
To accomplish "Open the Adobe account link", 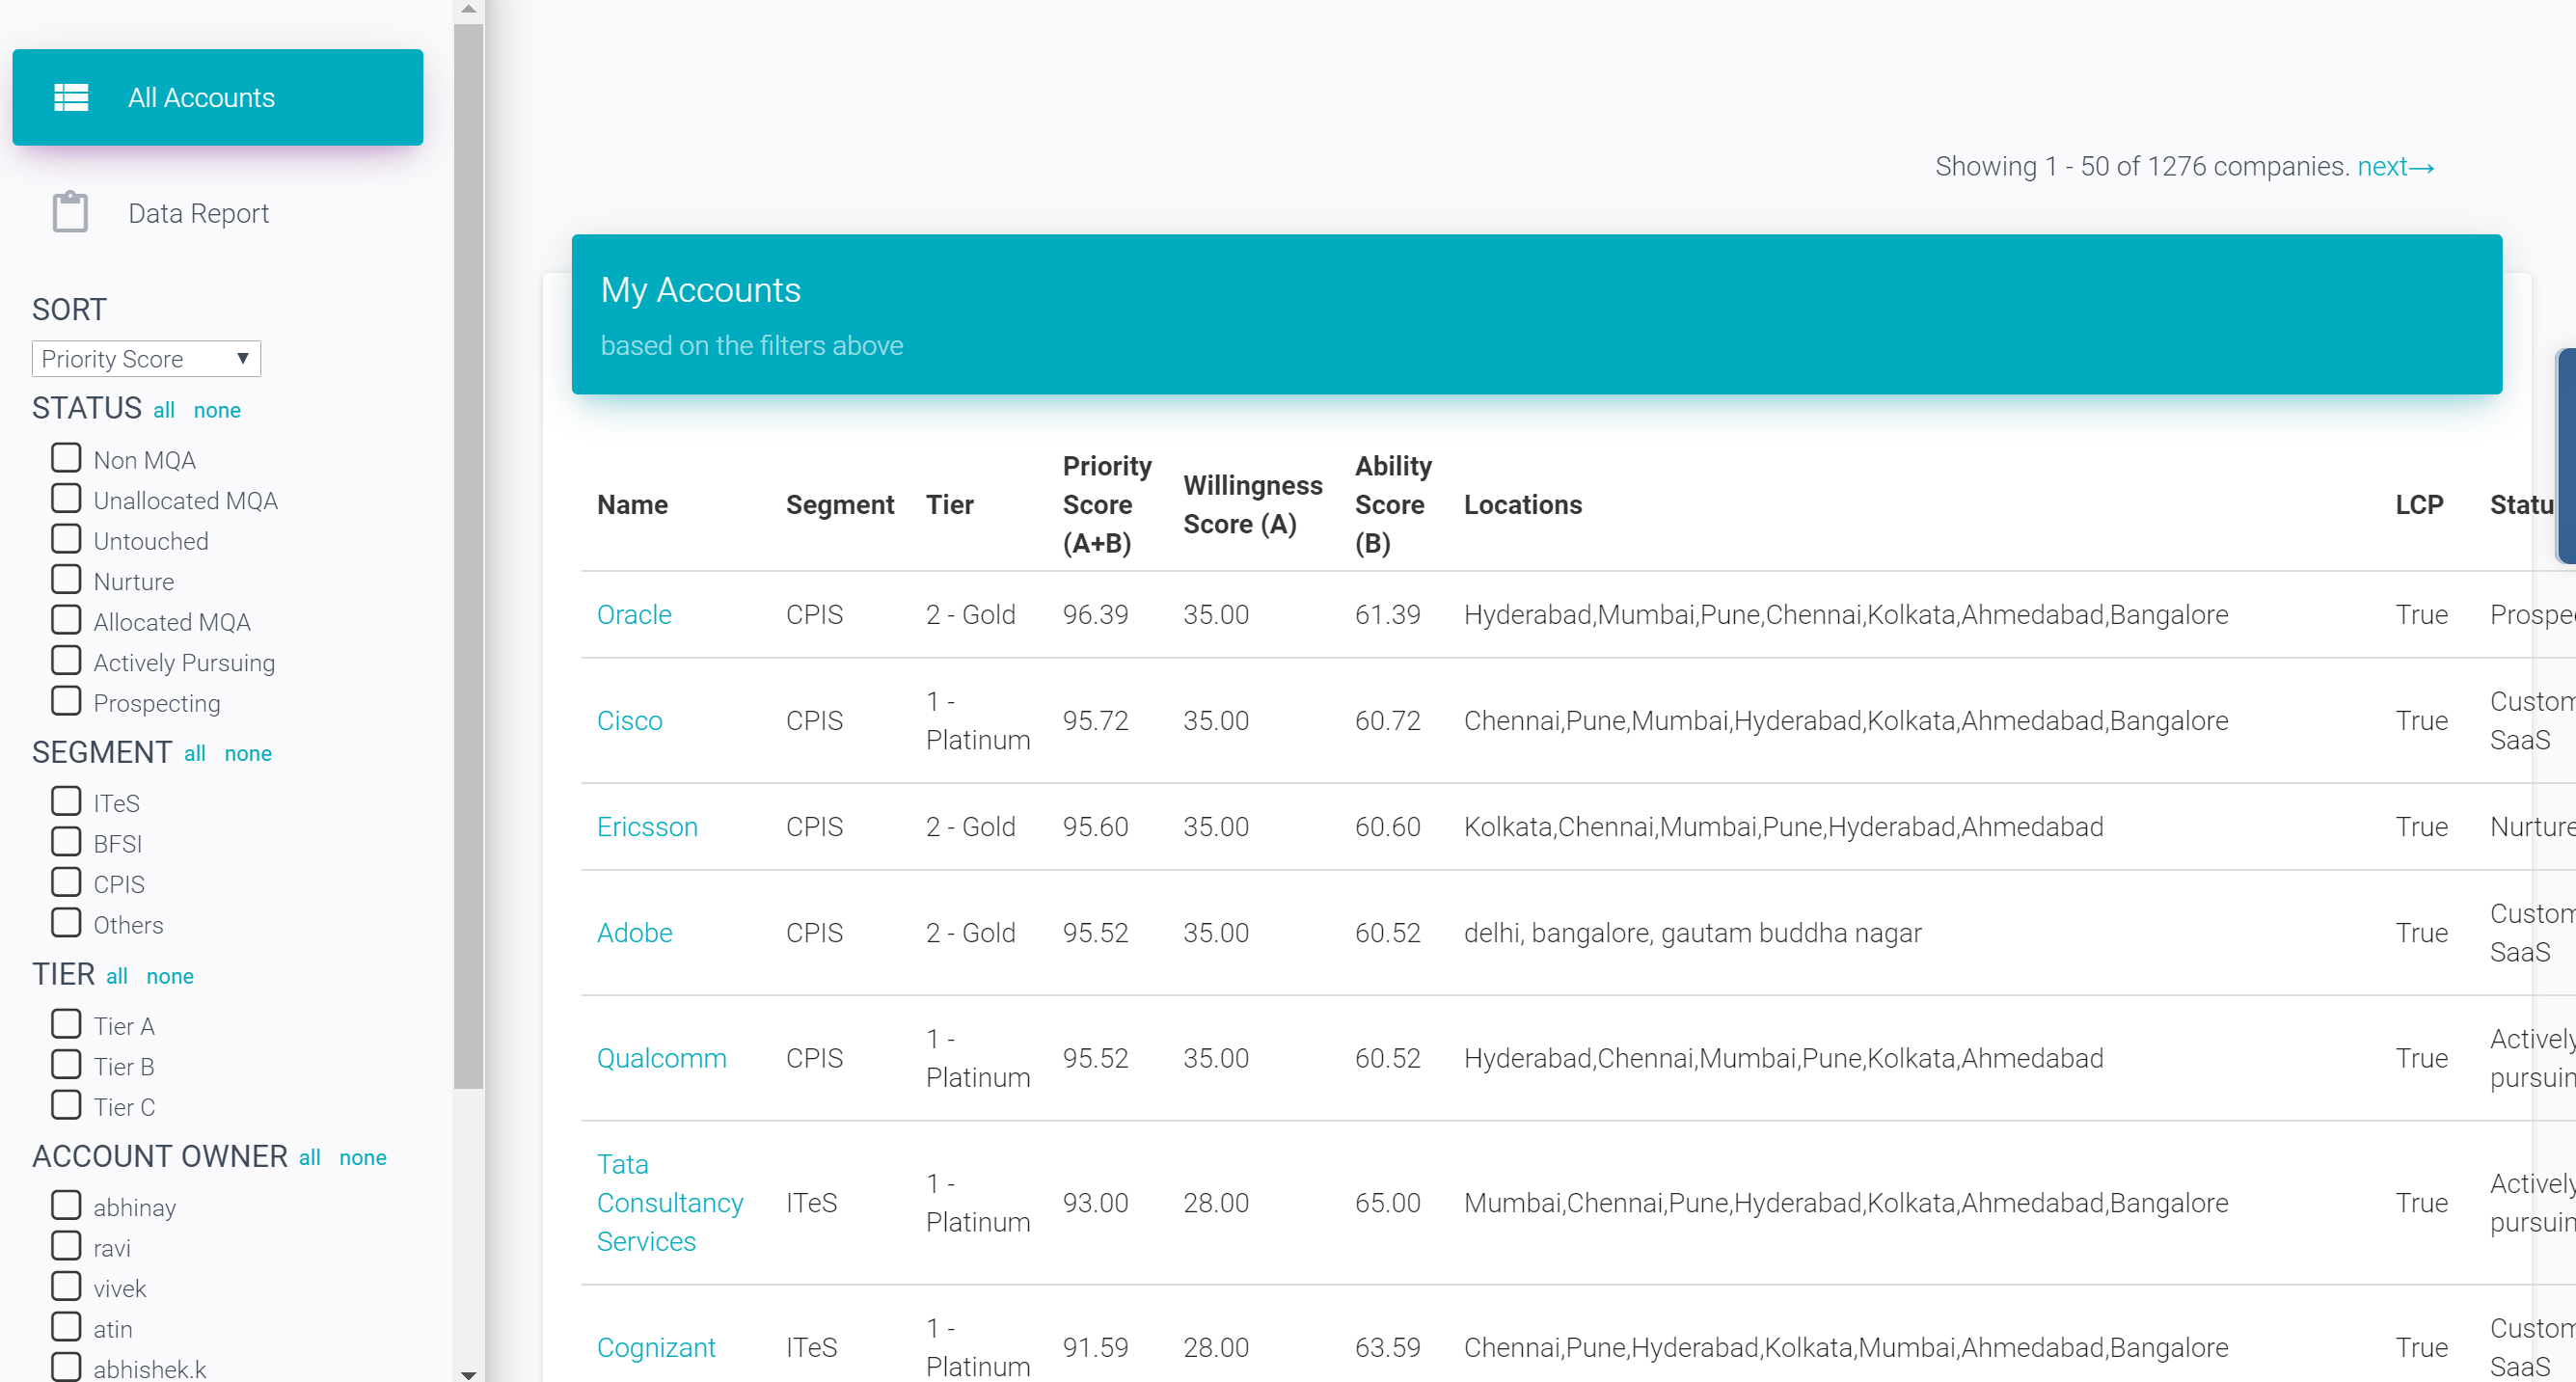I will pos(634,932).
